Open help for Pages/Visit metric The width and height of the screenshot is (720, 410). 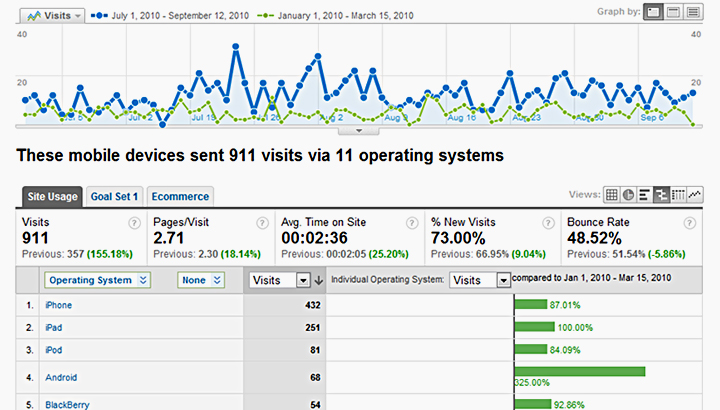pos(262,223)
